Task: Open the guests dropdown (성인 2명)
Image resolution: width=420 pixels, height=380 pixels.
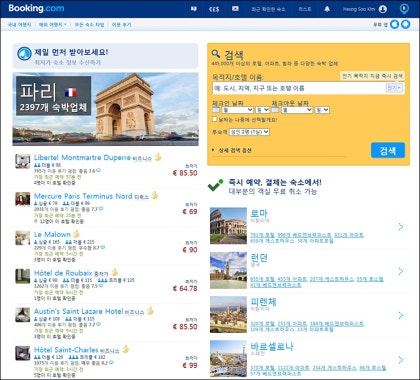Action: [250, 132]
